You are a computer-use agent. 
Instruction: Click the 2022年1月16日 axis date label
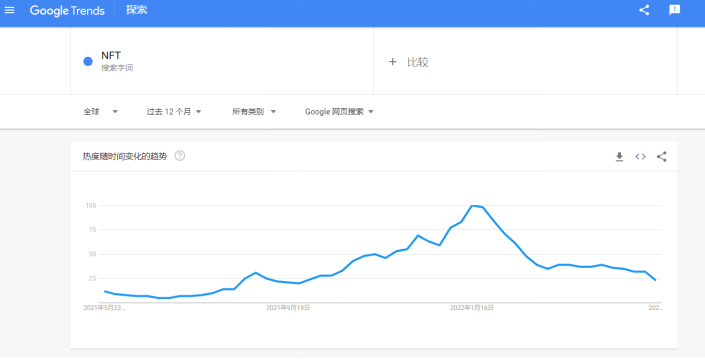tap(472, 308)
